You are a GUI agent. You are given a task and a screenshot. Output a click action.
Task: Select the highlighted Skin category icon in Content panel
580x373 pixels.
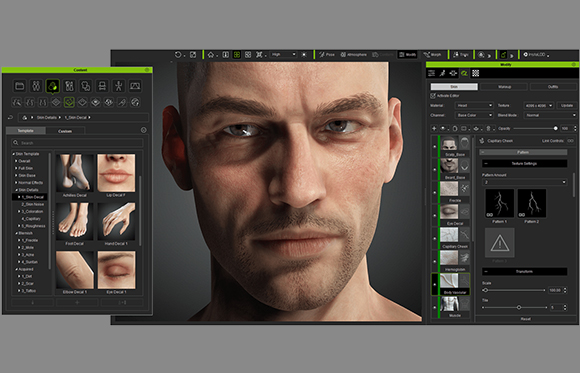coord(53,86)
